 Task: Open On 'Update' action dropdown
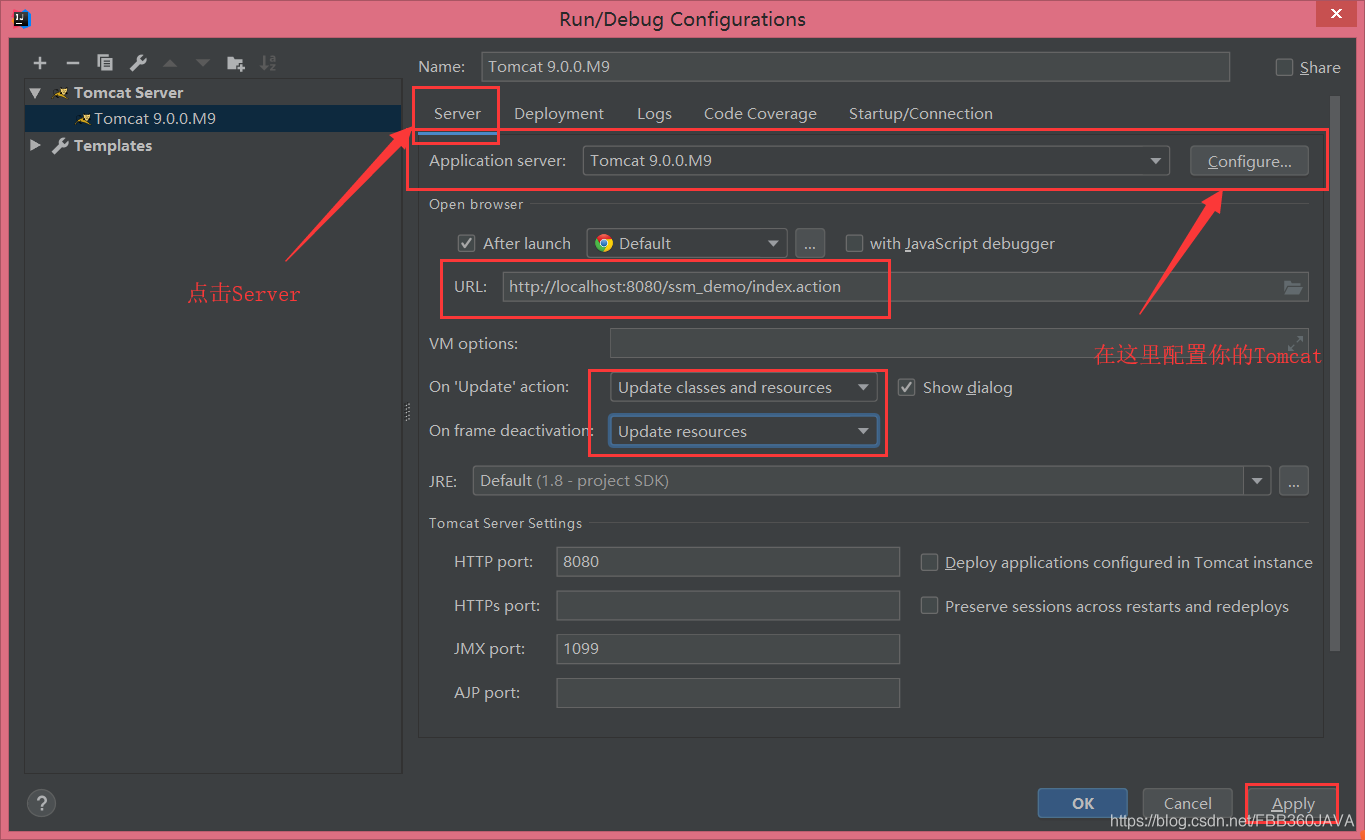coord(744,387)
